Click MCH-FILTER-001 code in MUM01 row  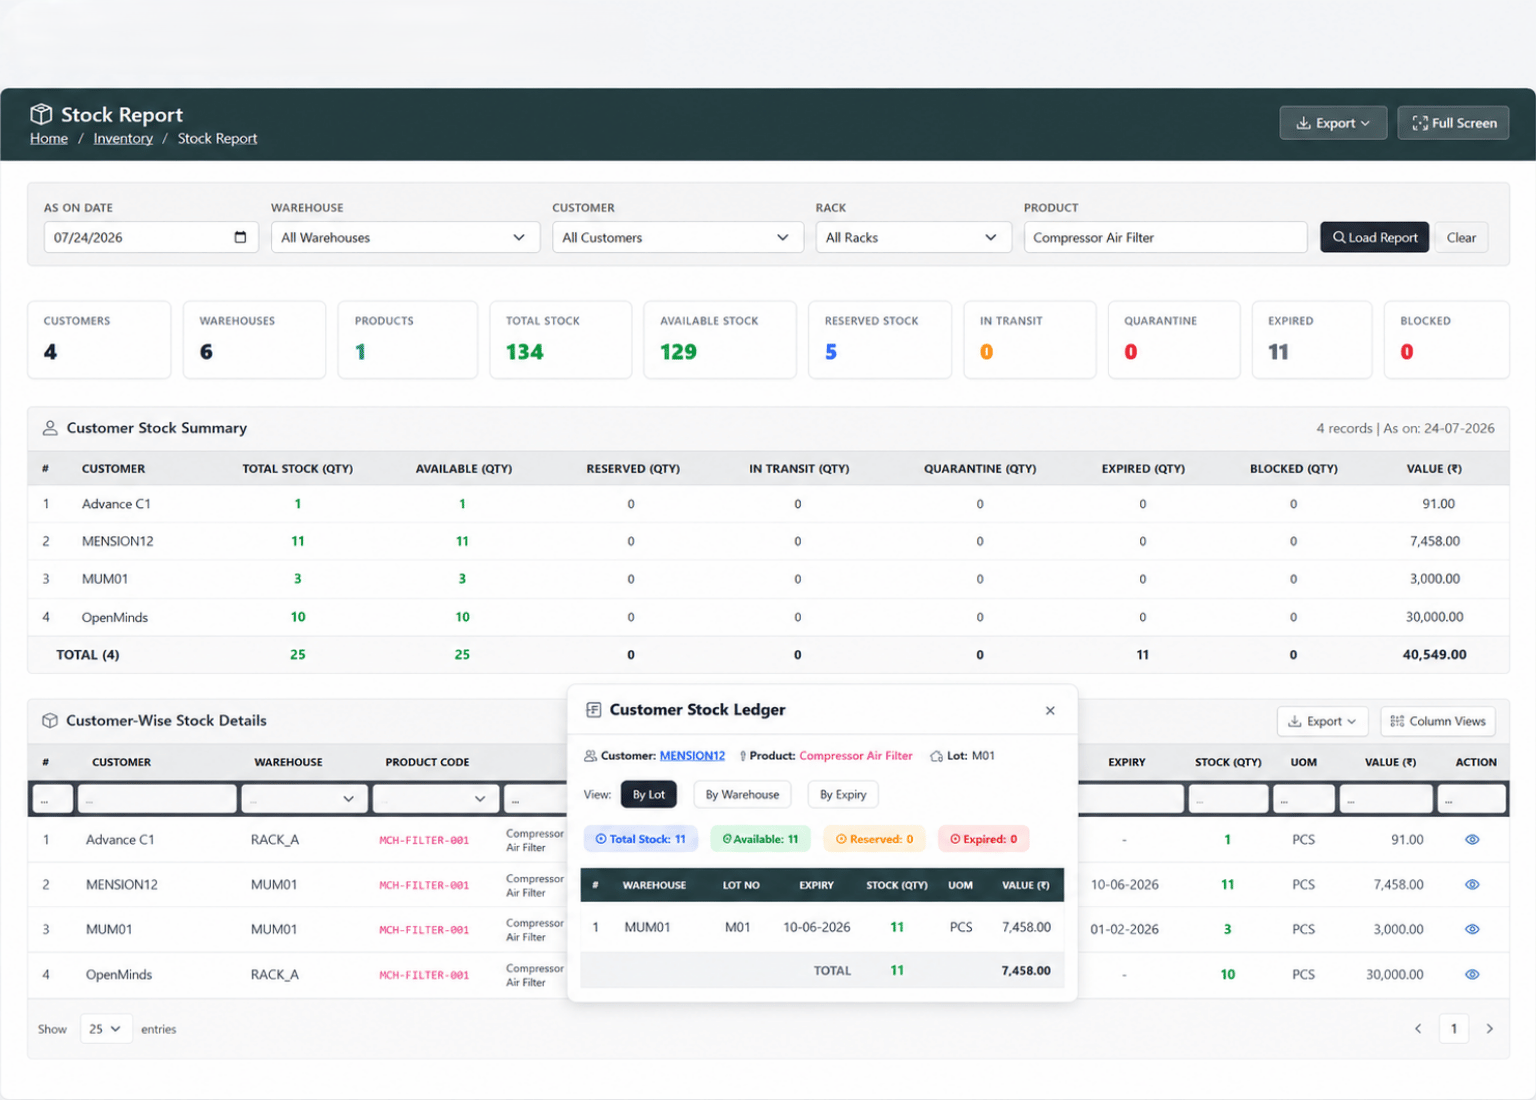tap(424, 930)
